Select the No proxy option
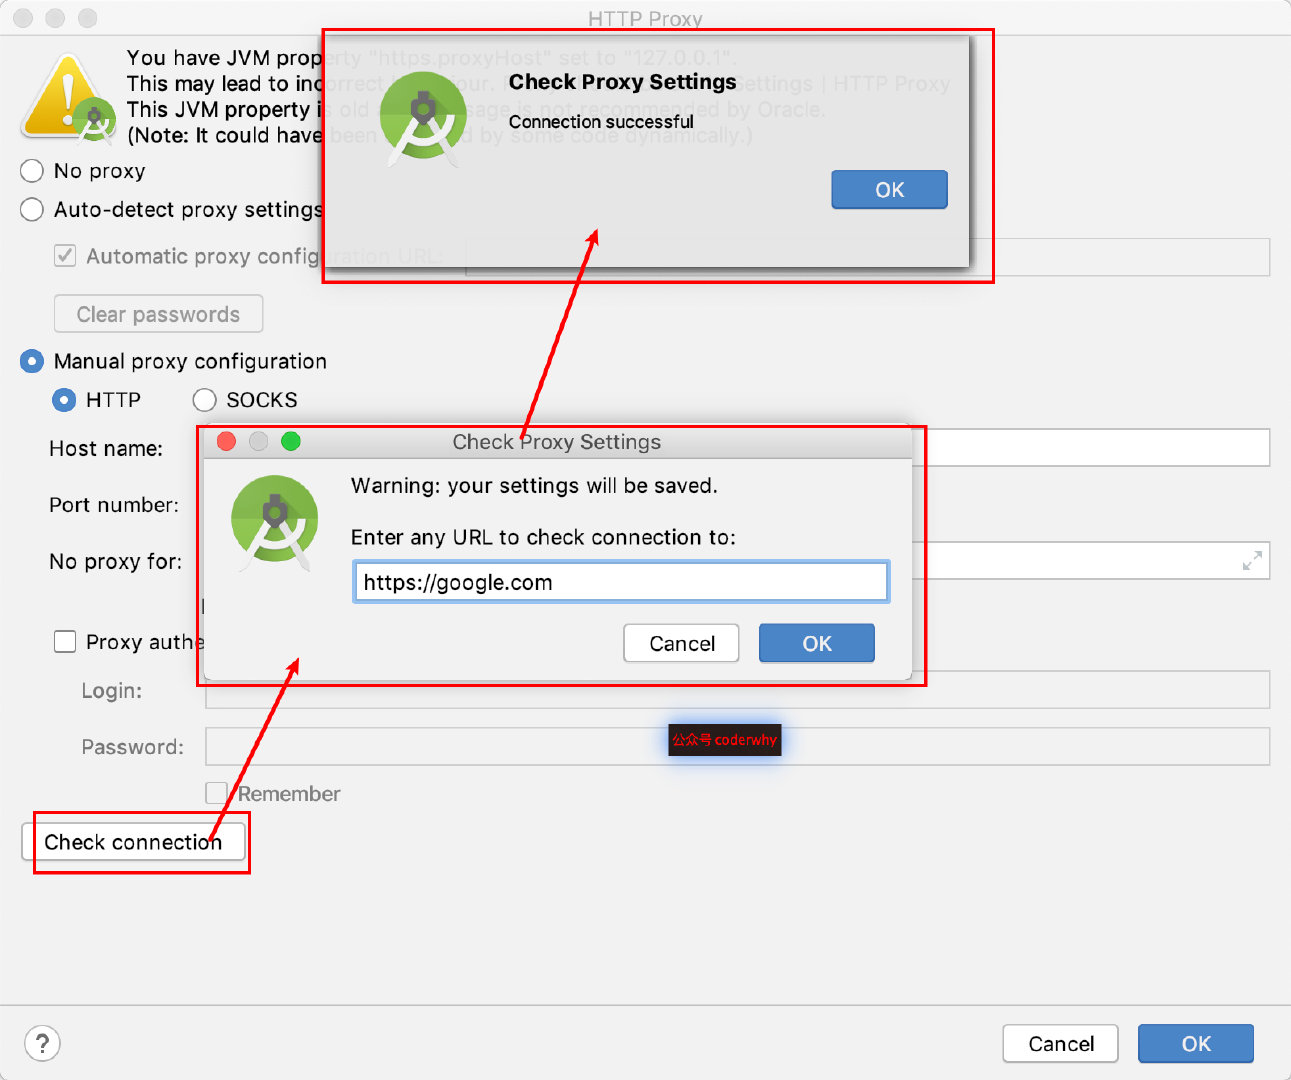The image size is (1291, 1080). (32, 171)
